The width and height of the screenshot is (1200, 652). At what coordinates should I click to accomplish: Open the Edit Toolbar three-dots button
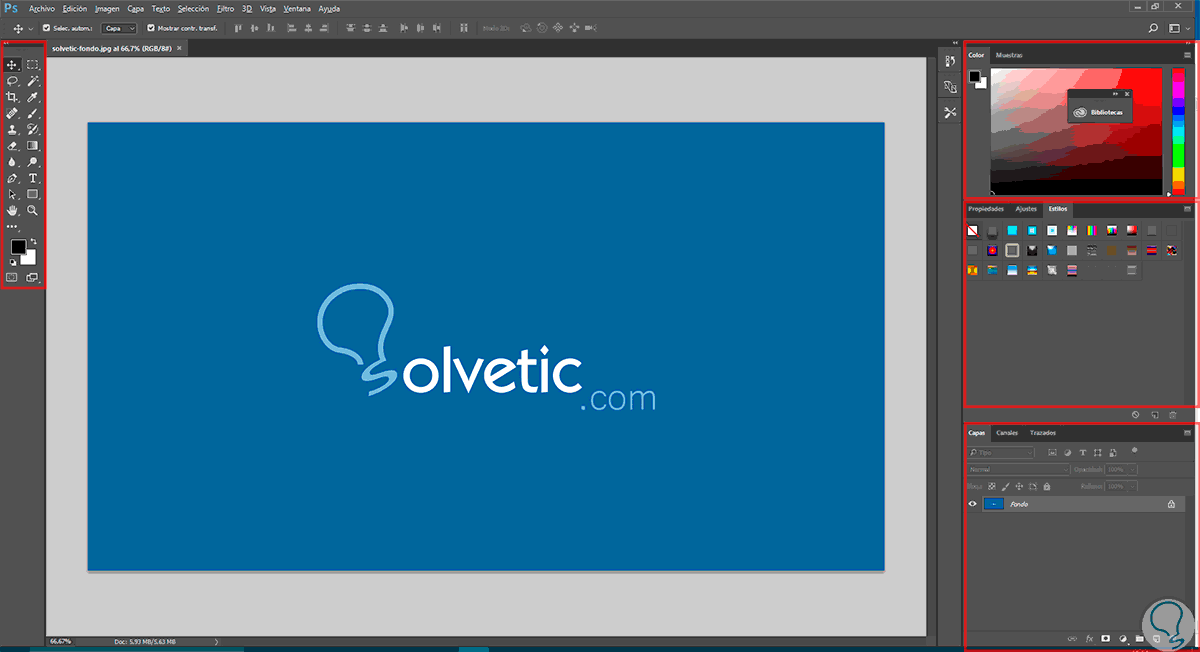tap(12, 228)
